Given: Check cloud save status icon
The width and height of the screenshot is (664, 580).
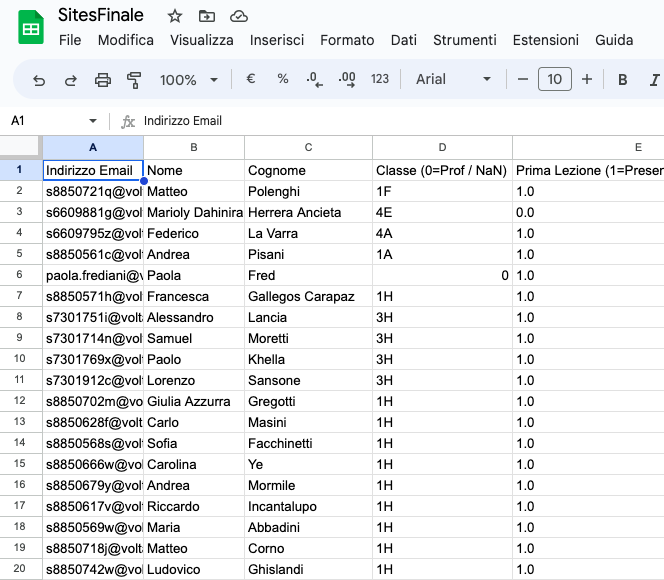Looking at the screenshot, I should [239, 17].
